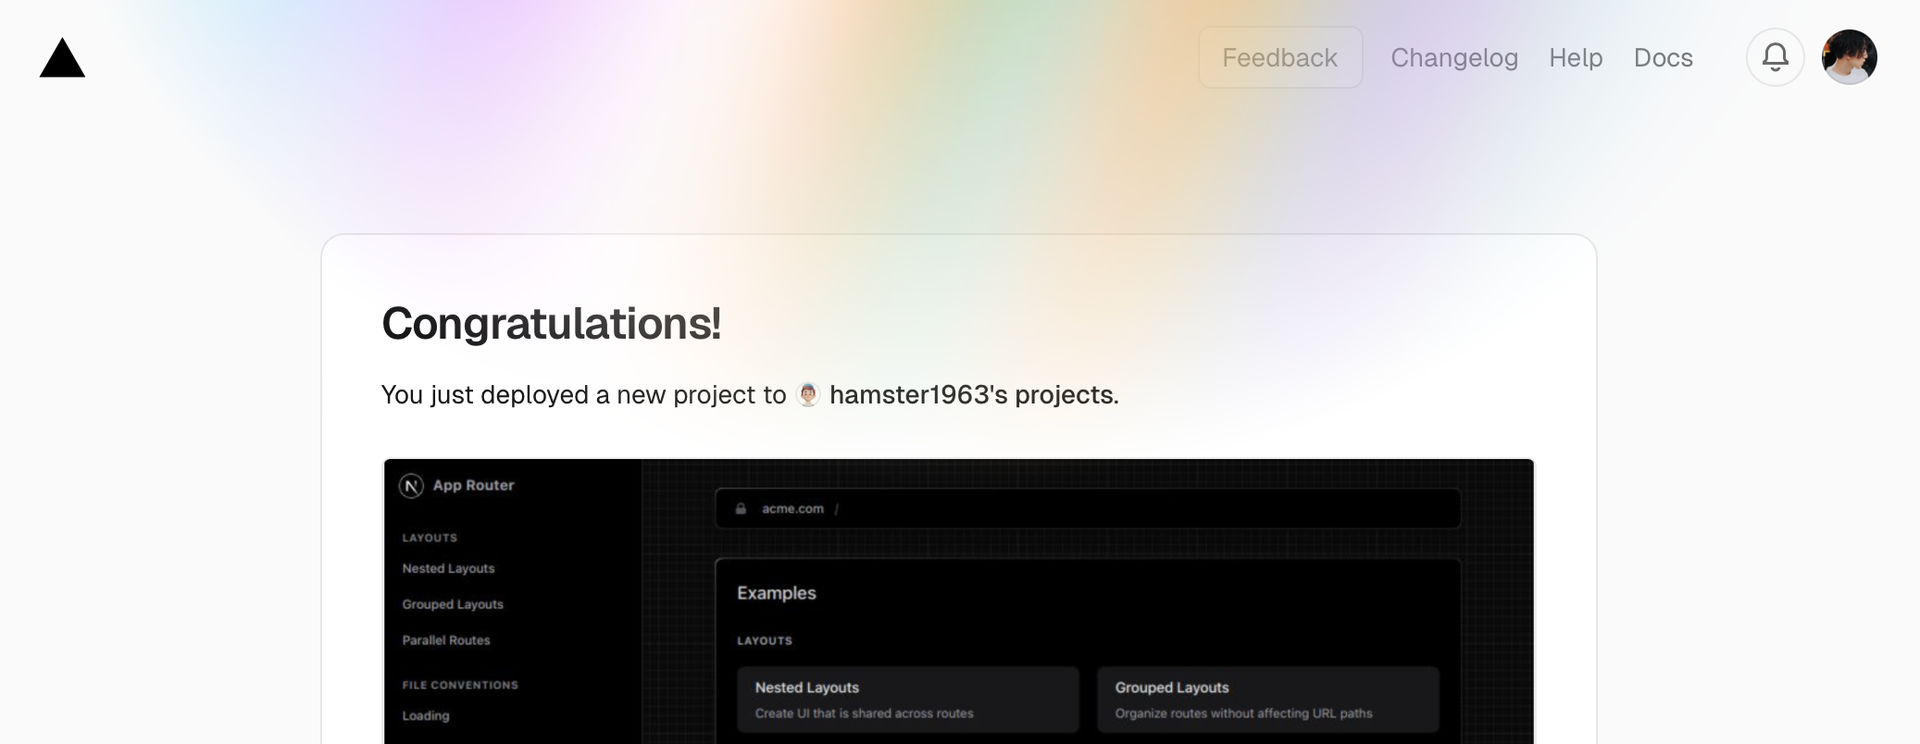The image size is (1920, 744).
Task: Click the Vercel triangle logo
Action: click(62, 58)
